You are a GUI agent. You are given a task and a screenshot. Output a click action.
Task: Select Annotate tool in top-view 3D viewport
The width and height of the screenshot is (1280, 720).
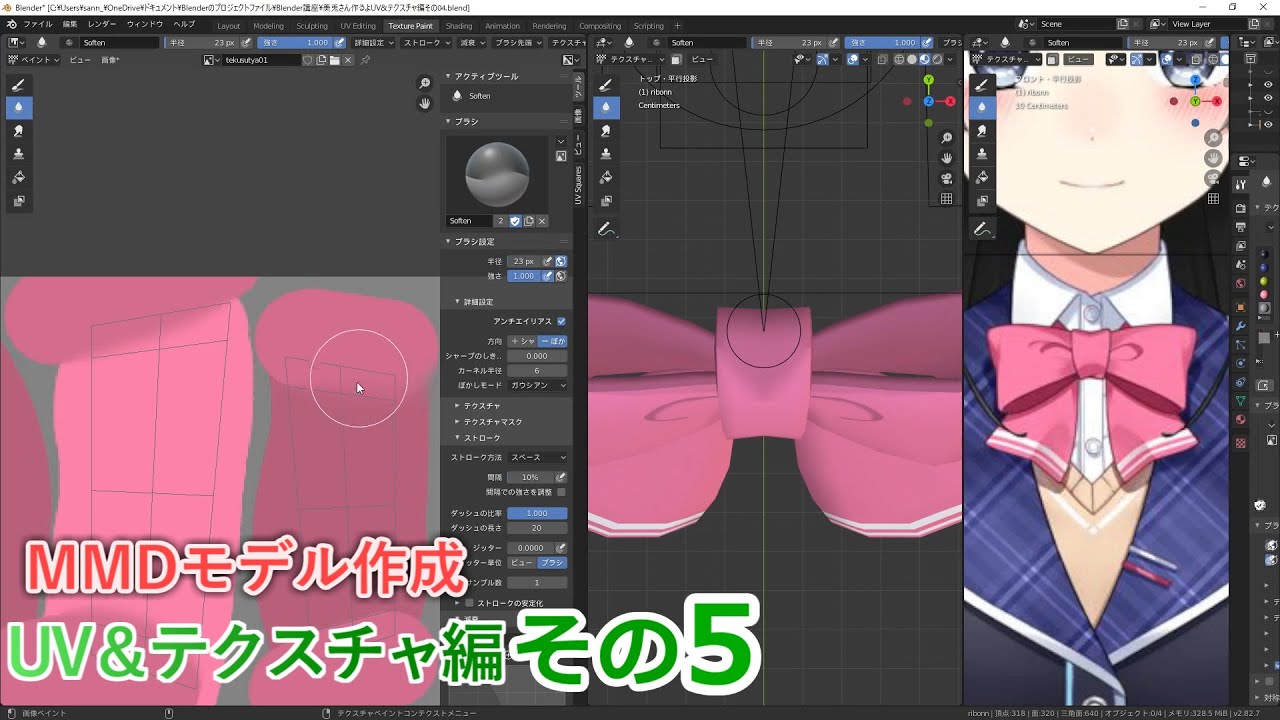click(605, 230)
